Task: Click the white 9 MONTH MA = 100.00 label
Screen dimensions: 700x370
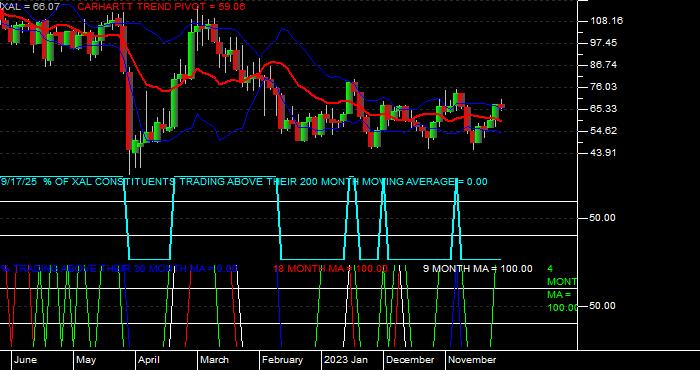Action: pos(477,269)
